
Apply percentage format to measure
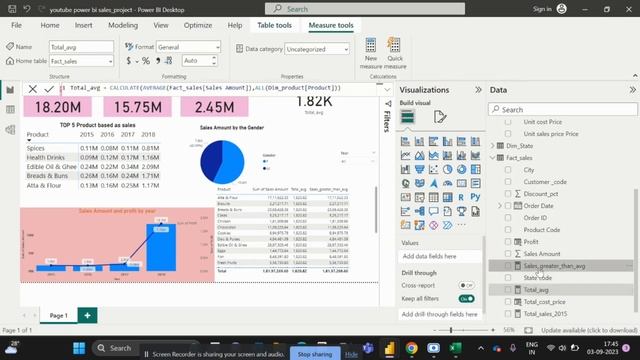[x=146, y=61]
